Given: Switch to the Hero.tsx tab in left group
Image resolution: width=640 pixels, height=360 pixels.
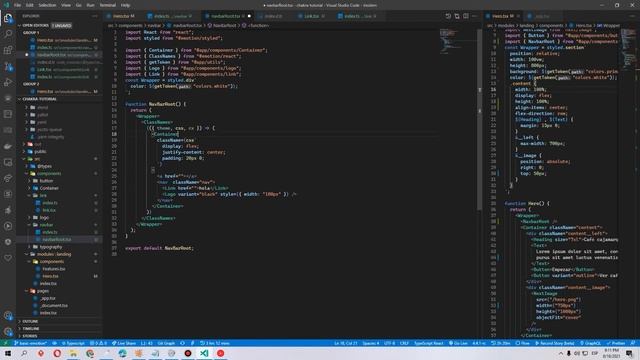Looking at the screenshot, I should pos(122,16).
